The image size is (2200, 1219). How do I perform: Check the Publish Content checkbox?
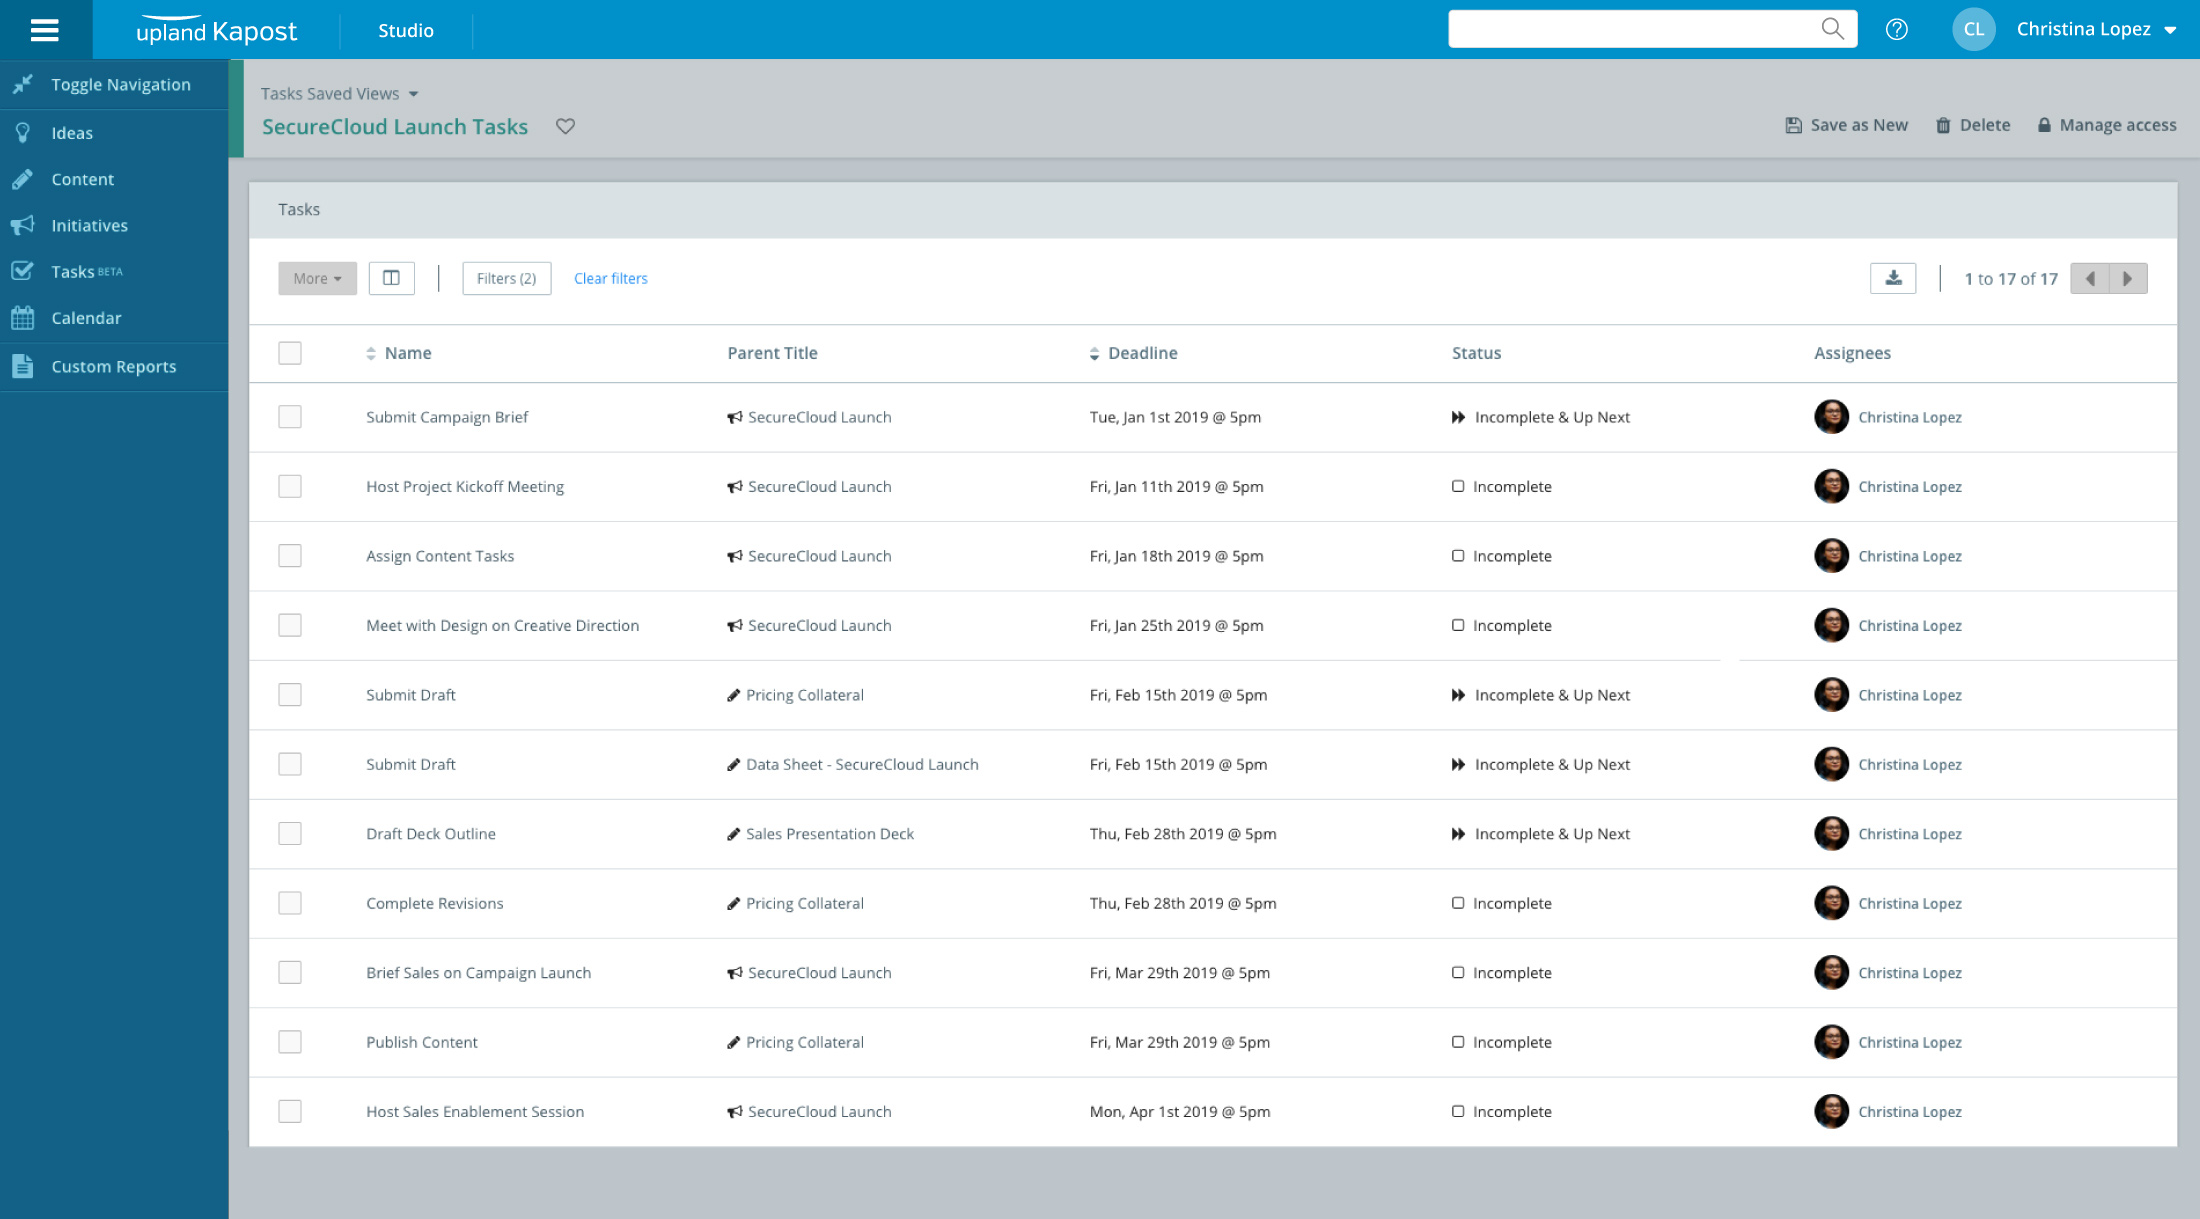coord(290,1042)
